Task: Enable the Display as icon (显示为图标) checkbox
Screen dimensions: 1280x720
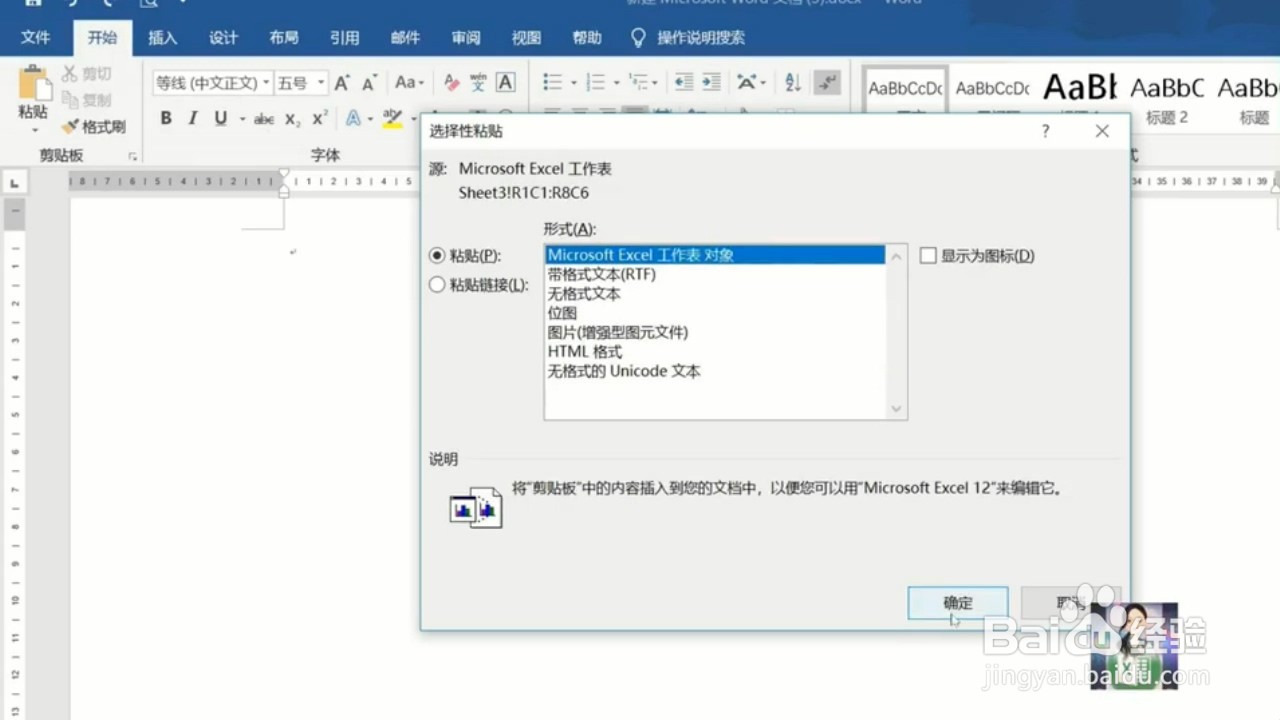Action: point(928,256)
